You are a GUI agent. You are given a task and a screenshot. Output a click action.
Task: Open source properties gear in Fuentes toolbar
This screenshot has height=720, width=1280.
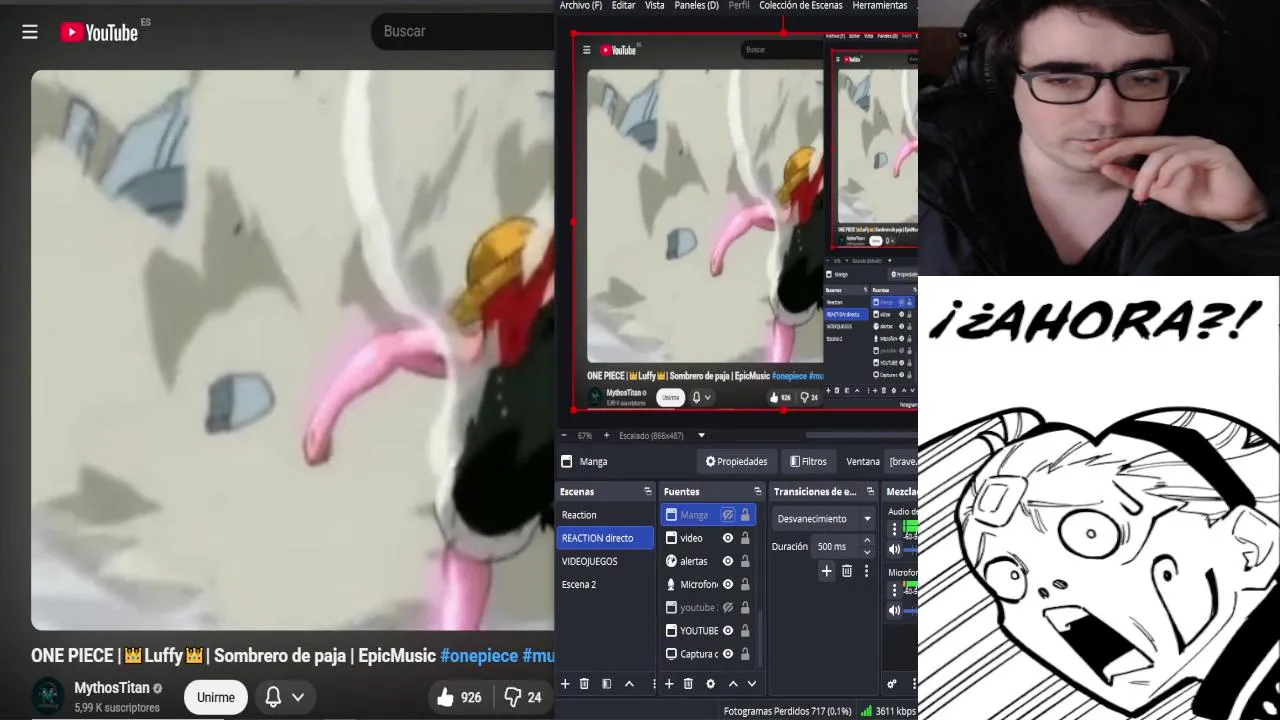coord(710,684)
